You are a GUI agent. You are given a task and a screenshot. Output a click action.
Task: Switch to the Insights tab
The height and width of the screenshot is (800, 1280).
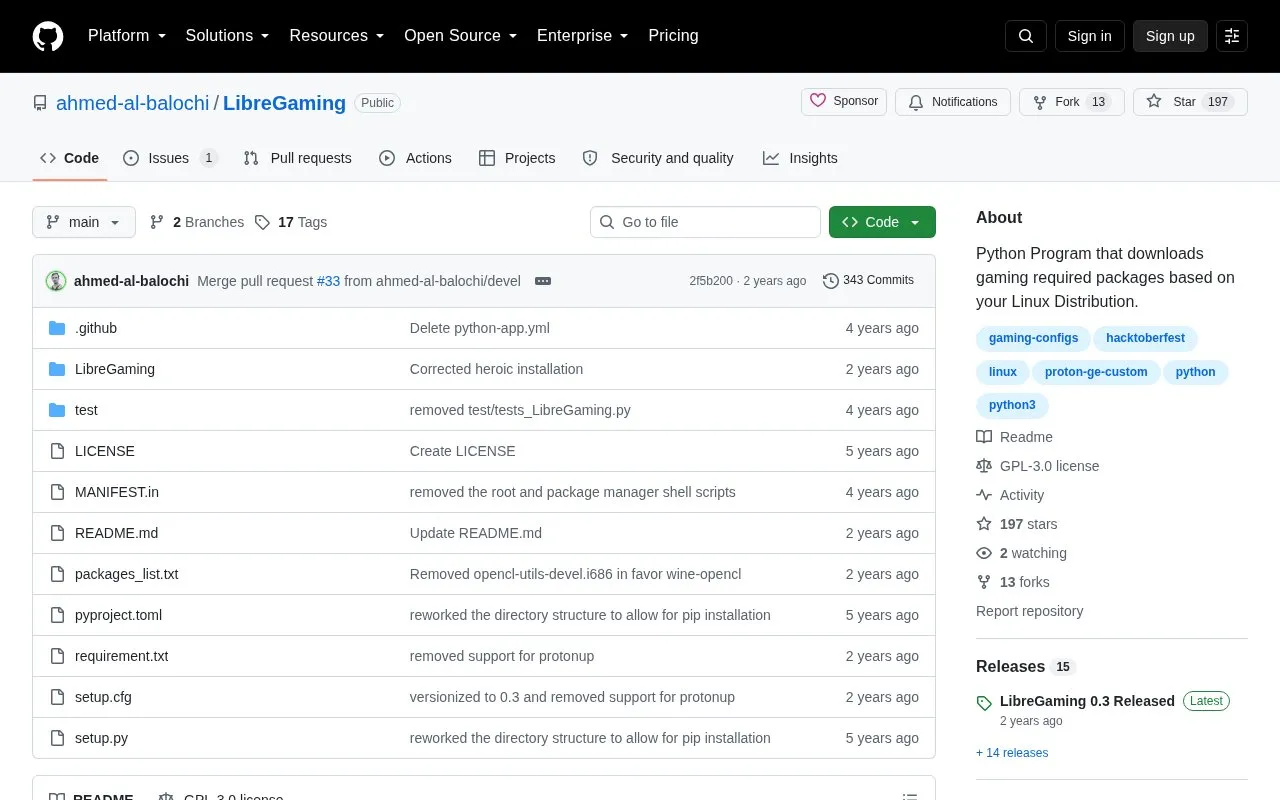[x=800, y=158]
